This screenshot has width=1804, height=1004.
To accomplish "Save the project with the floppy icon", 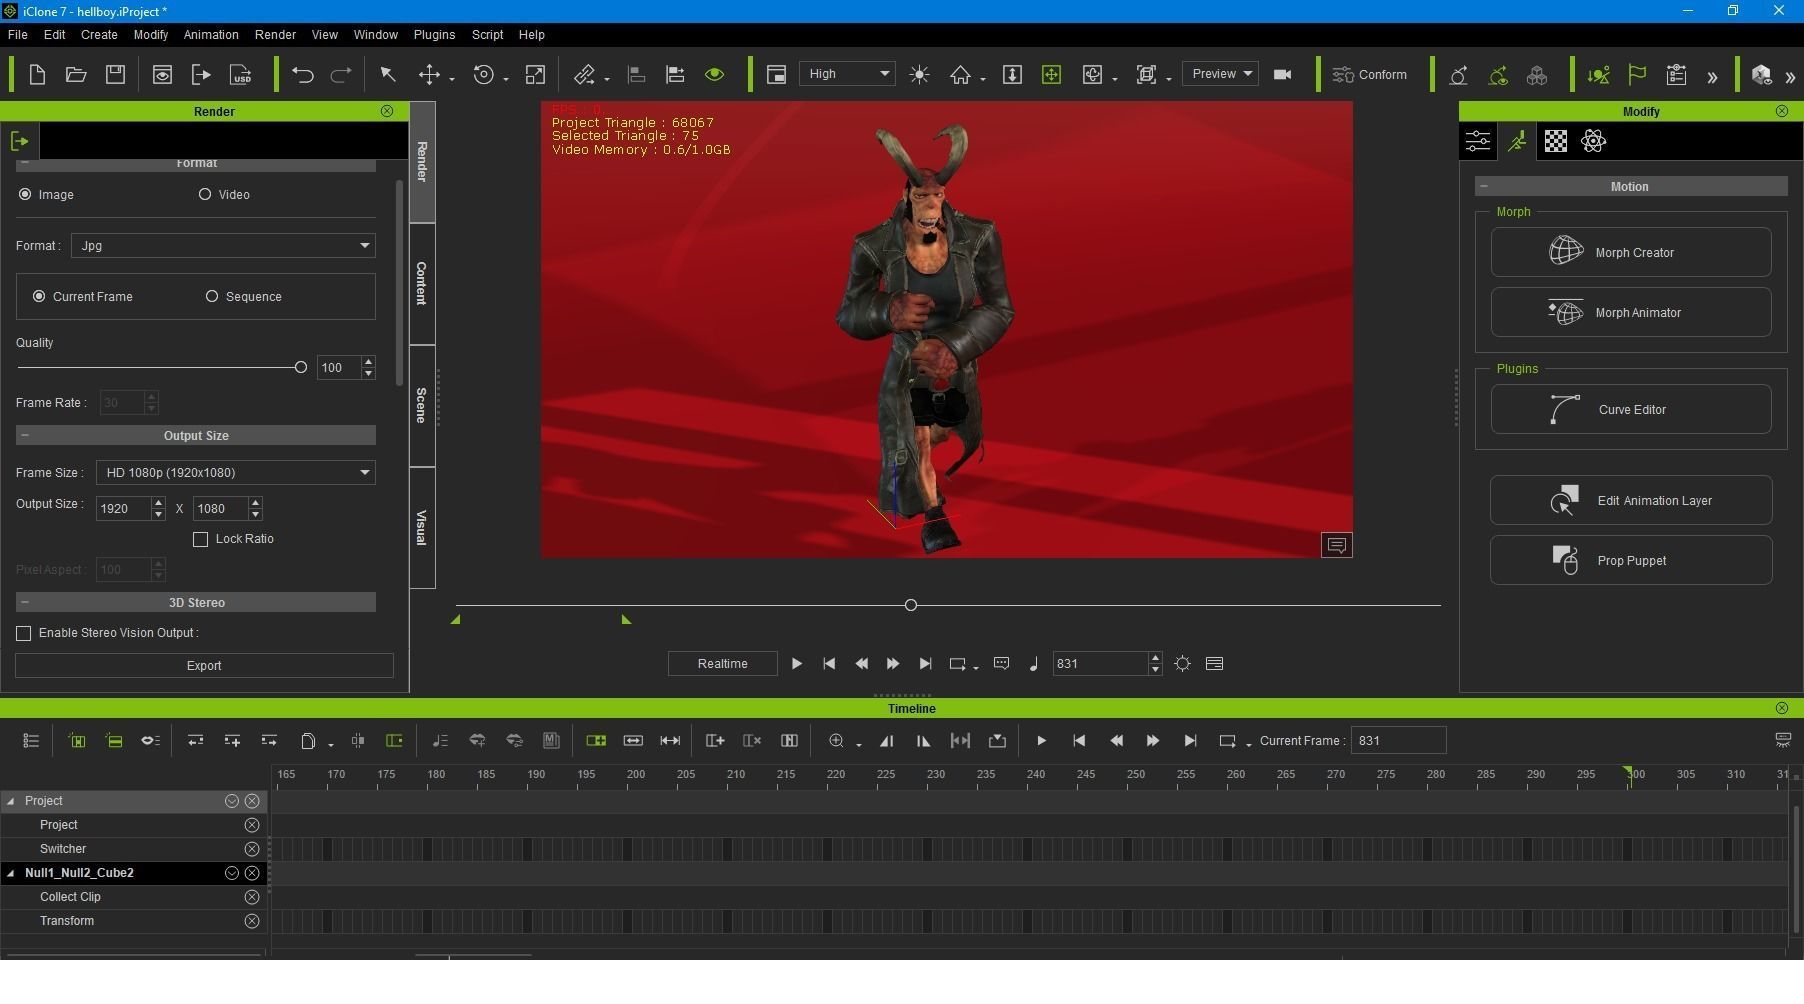I will pos(115,75).
